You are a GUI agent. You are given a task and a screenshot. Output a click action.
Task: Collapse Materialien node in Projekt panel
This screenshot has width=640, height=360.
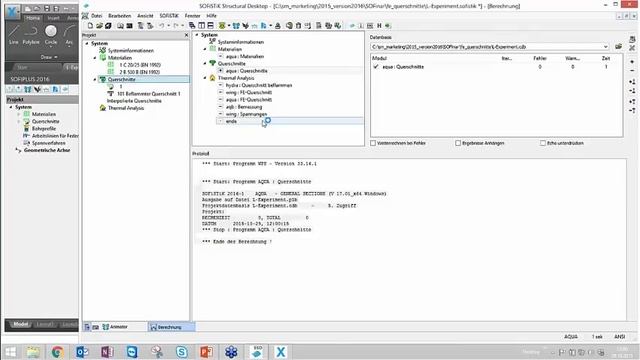point(95,58)
